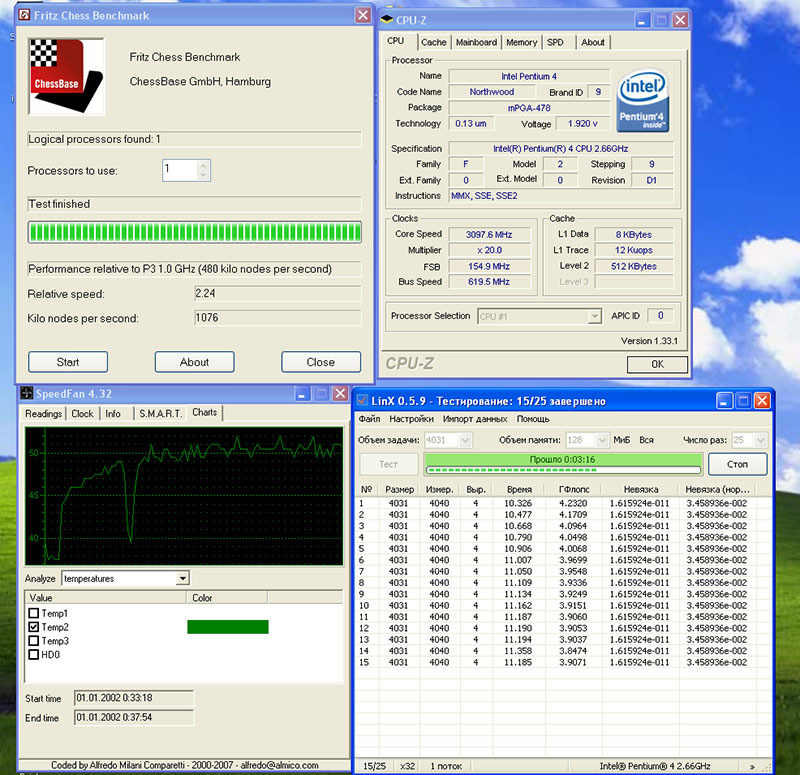This screenshot has height=775, width=800.
Task: Click the green Temp2 color swatch
Action: 228,627
